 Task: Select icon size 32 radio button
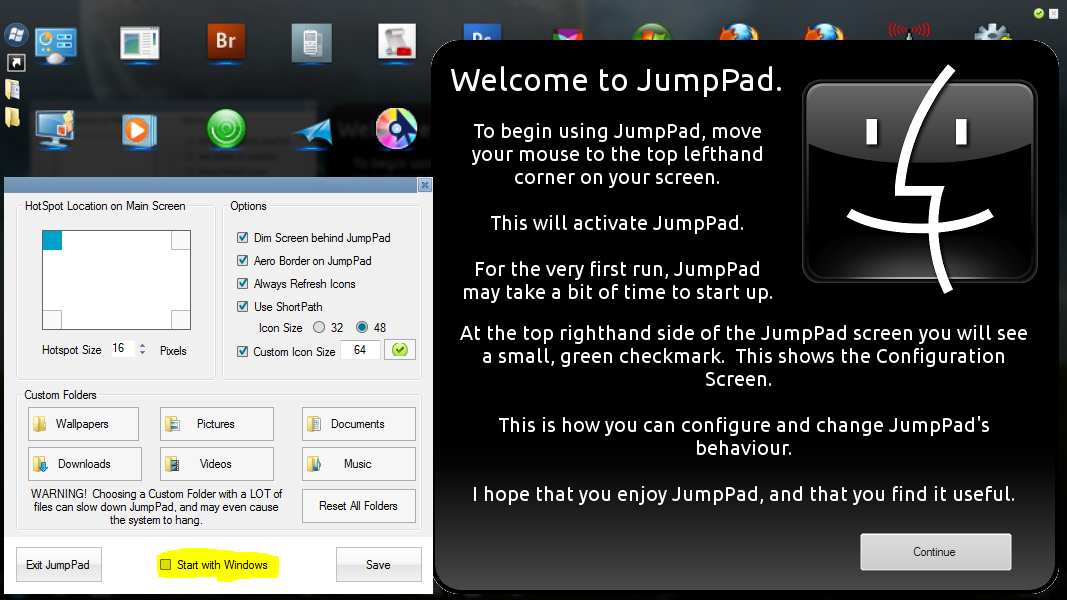click(x=318, y=327)
